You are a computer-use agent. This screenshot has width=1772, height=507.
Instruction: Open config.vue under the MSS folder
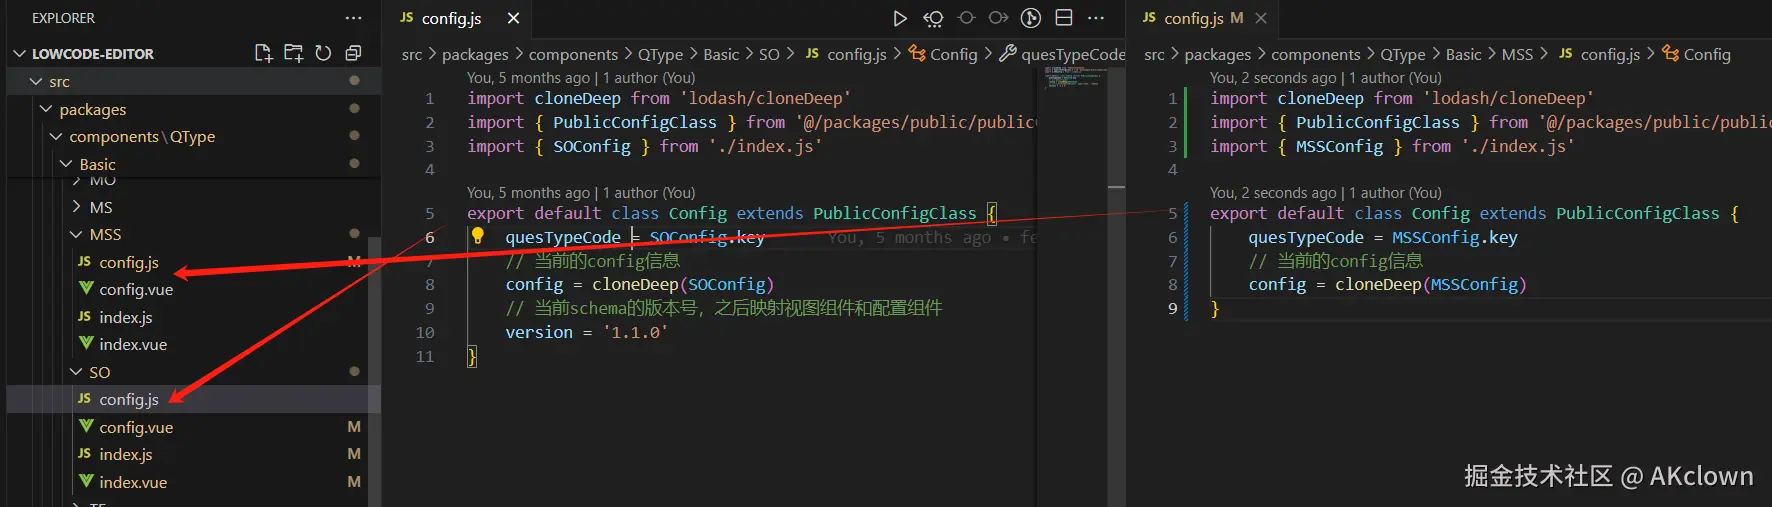point(136,289)
